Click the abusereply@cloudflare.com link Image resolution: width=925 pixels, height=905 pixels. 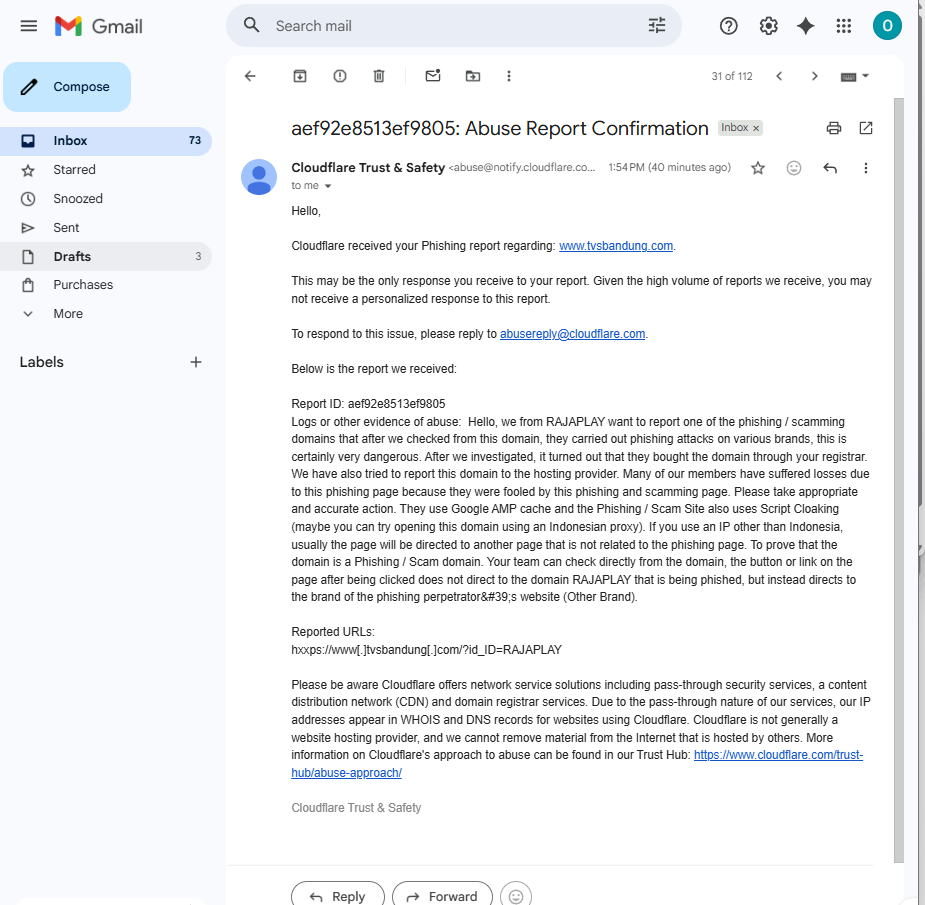(572, 334)
